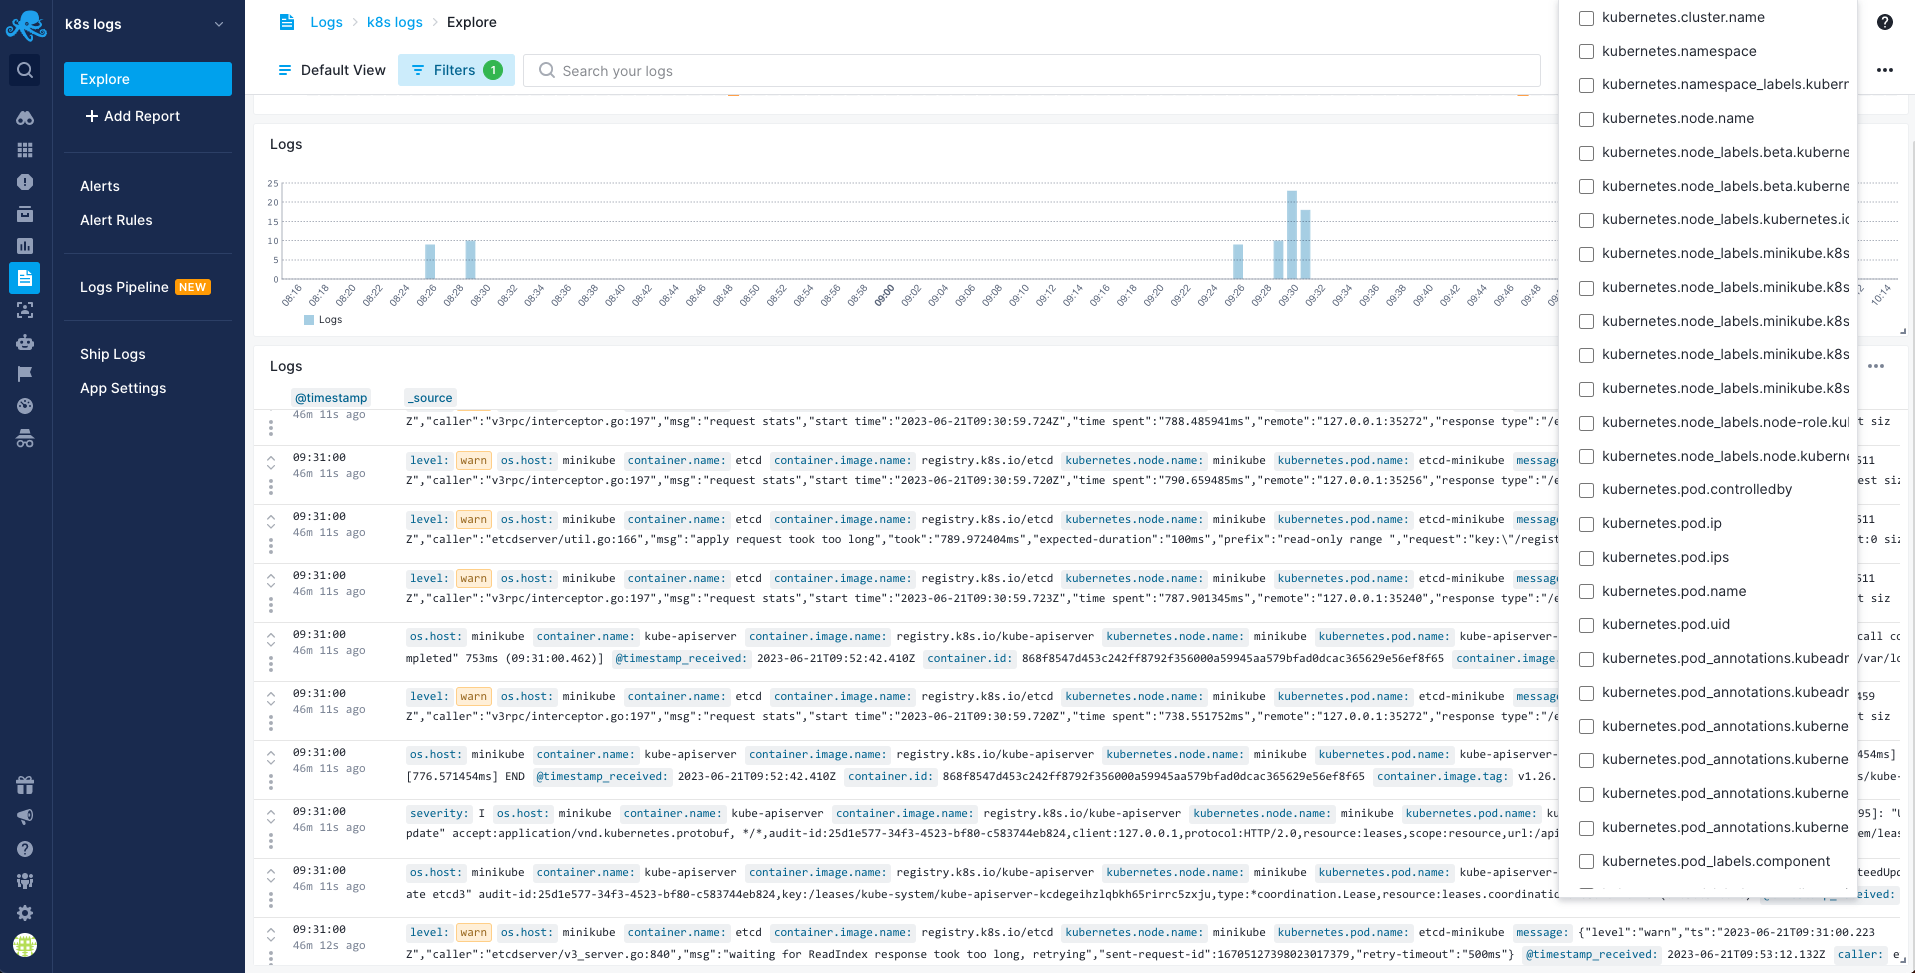Sort by @timestamp column header
Image resolution: width=1915 pixels, height=973 pixels.
pos(331,398)
